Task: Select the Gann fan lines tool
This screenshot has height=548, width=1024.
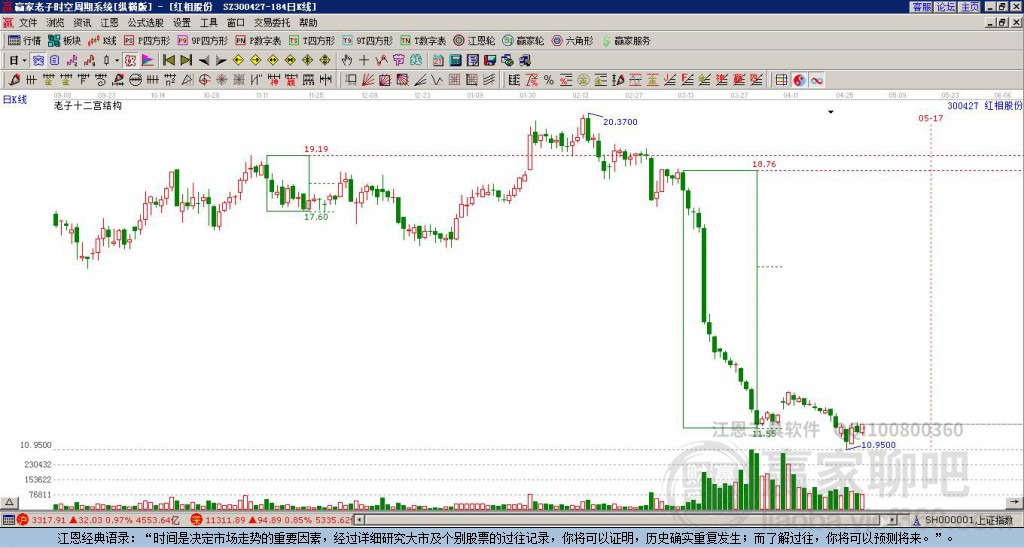Action: pos(368,80)
